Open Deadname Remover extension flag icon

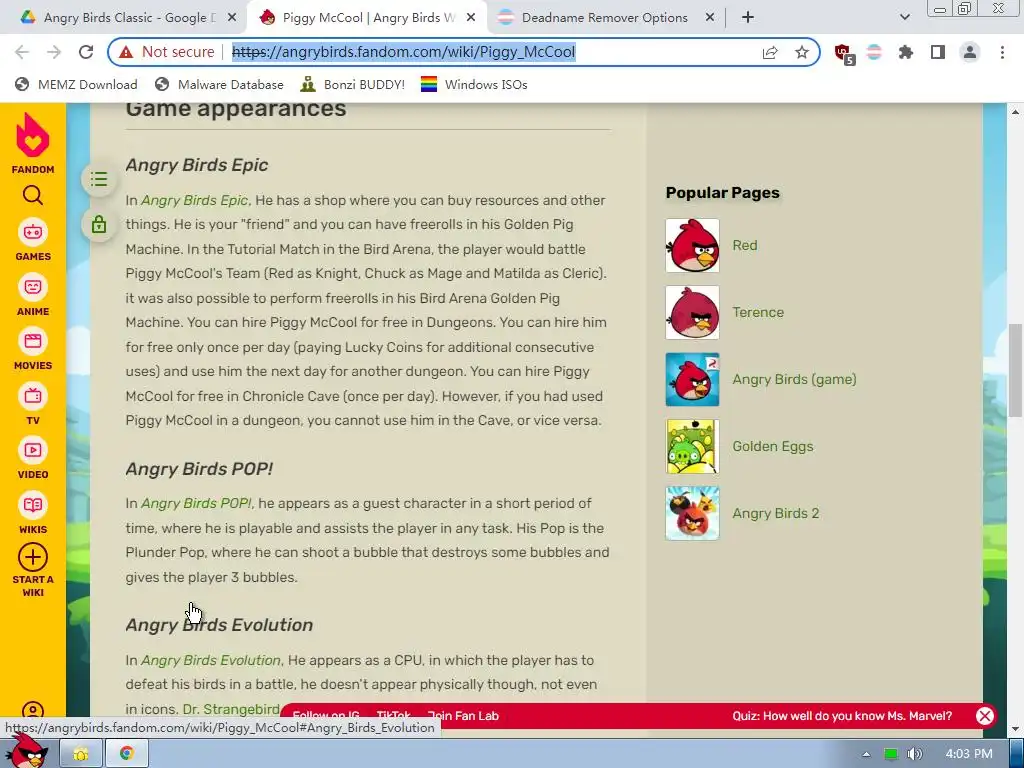(874, 52)
